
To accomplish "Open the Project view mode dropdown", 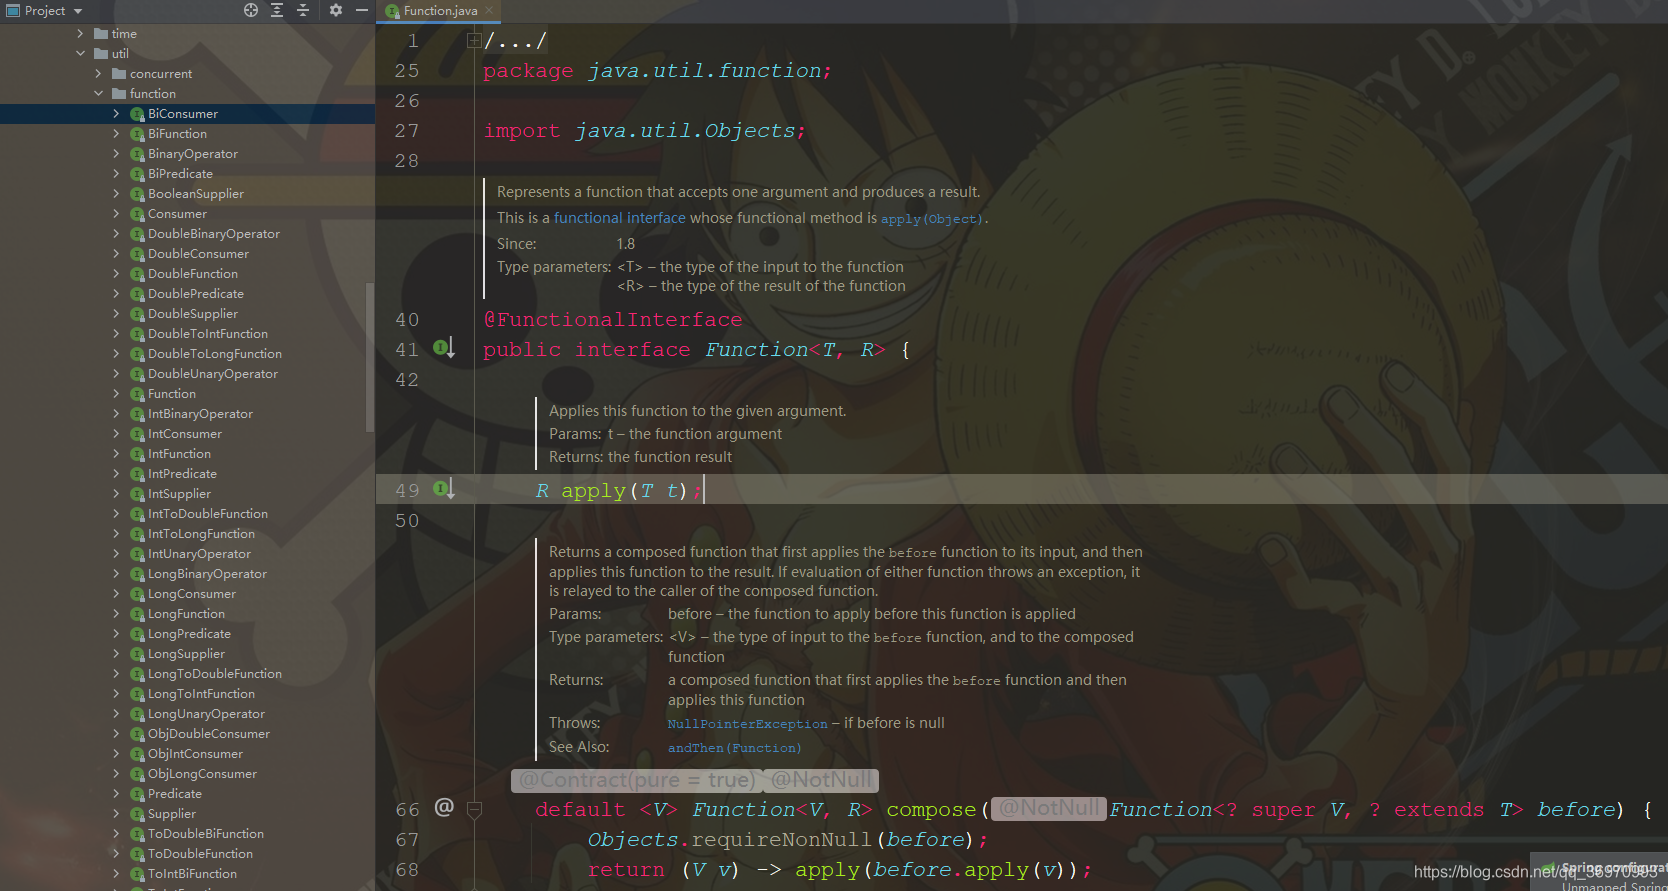I will click(x=78, y=11).
